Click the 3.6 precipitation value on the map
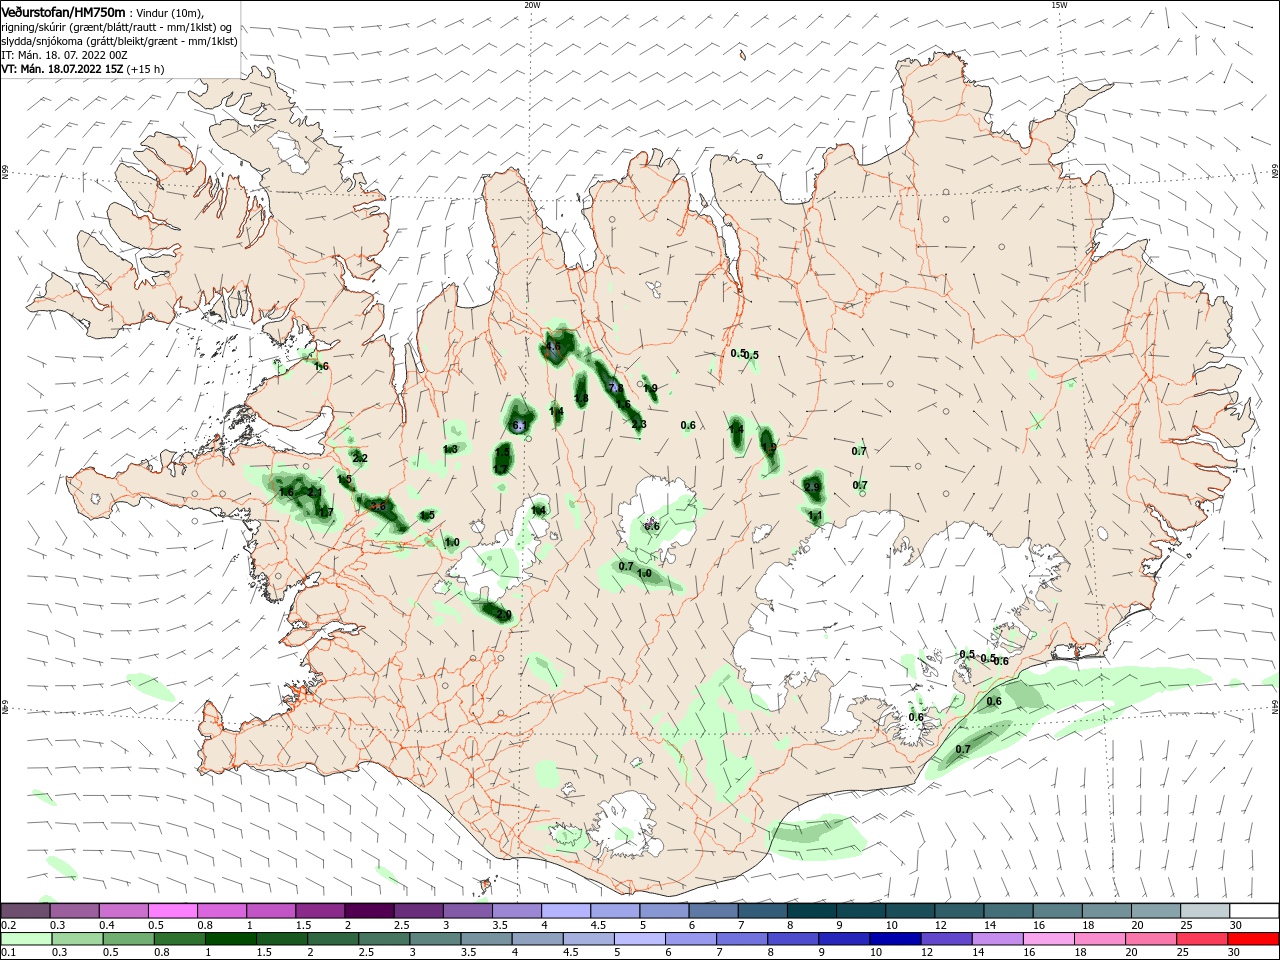This screenshot has height=960, width=1280. tap(378, 506)
